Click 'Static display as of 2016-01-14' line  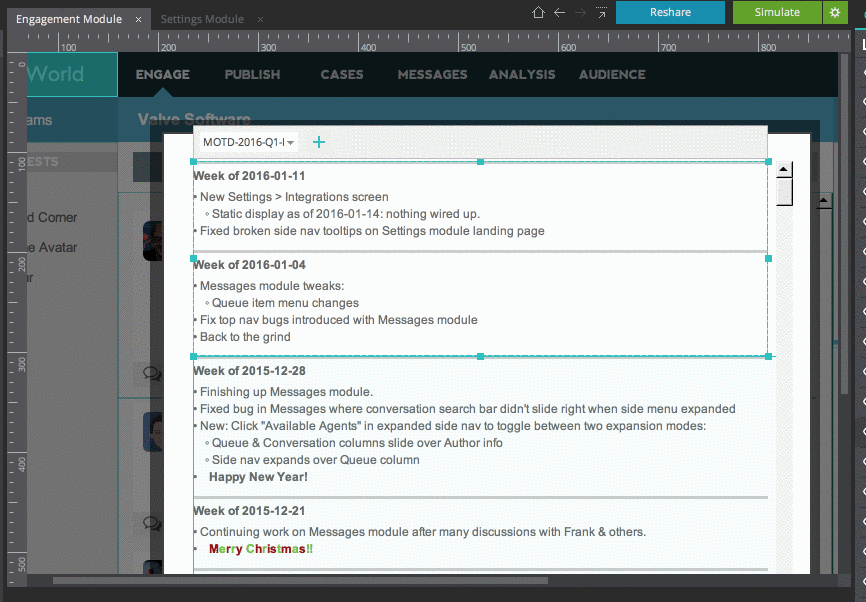click(346, 214)
